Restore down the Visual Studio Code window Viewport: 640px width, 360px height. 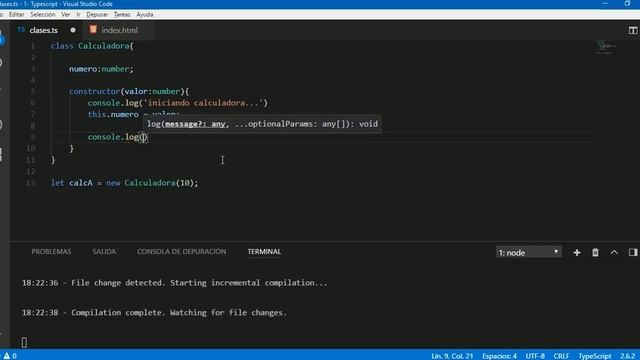627,4
